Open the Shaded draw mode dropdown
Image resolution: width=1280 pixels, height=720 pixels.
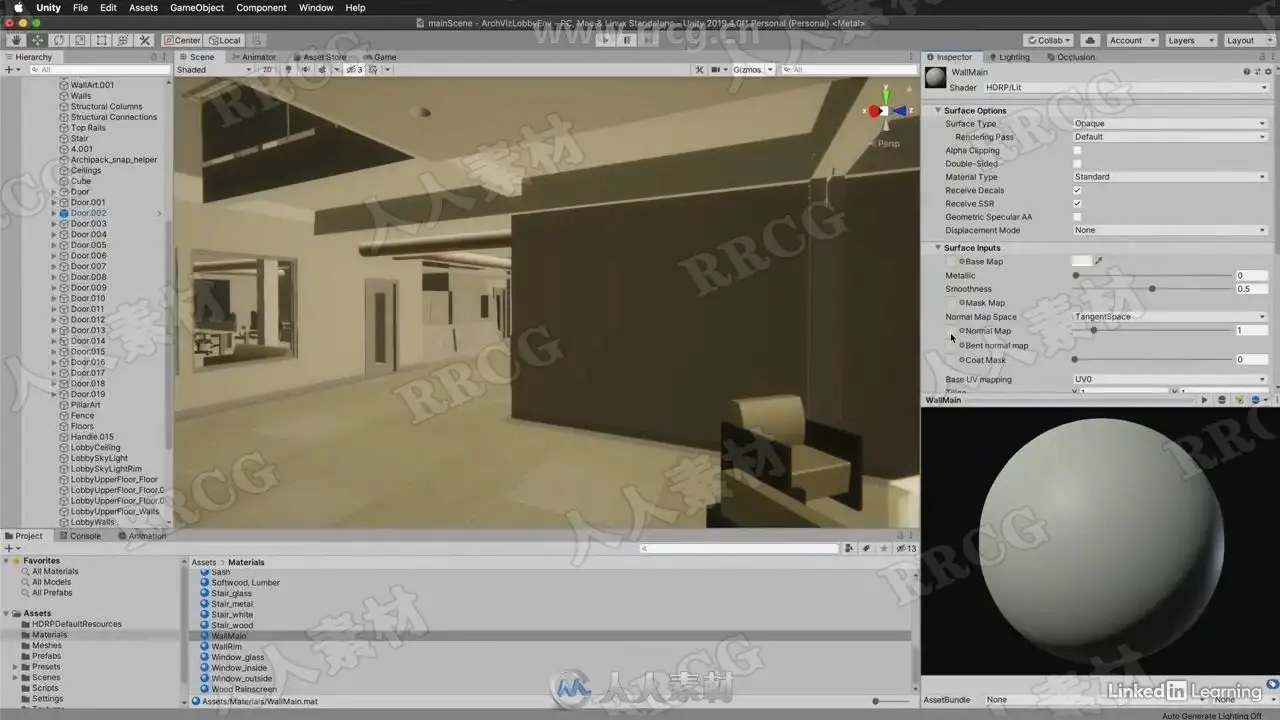click(214, 70)
